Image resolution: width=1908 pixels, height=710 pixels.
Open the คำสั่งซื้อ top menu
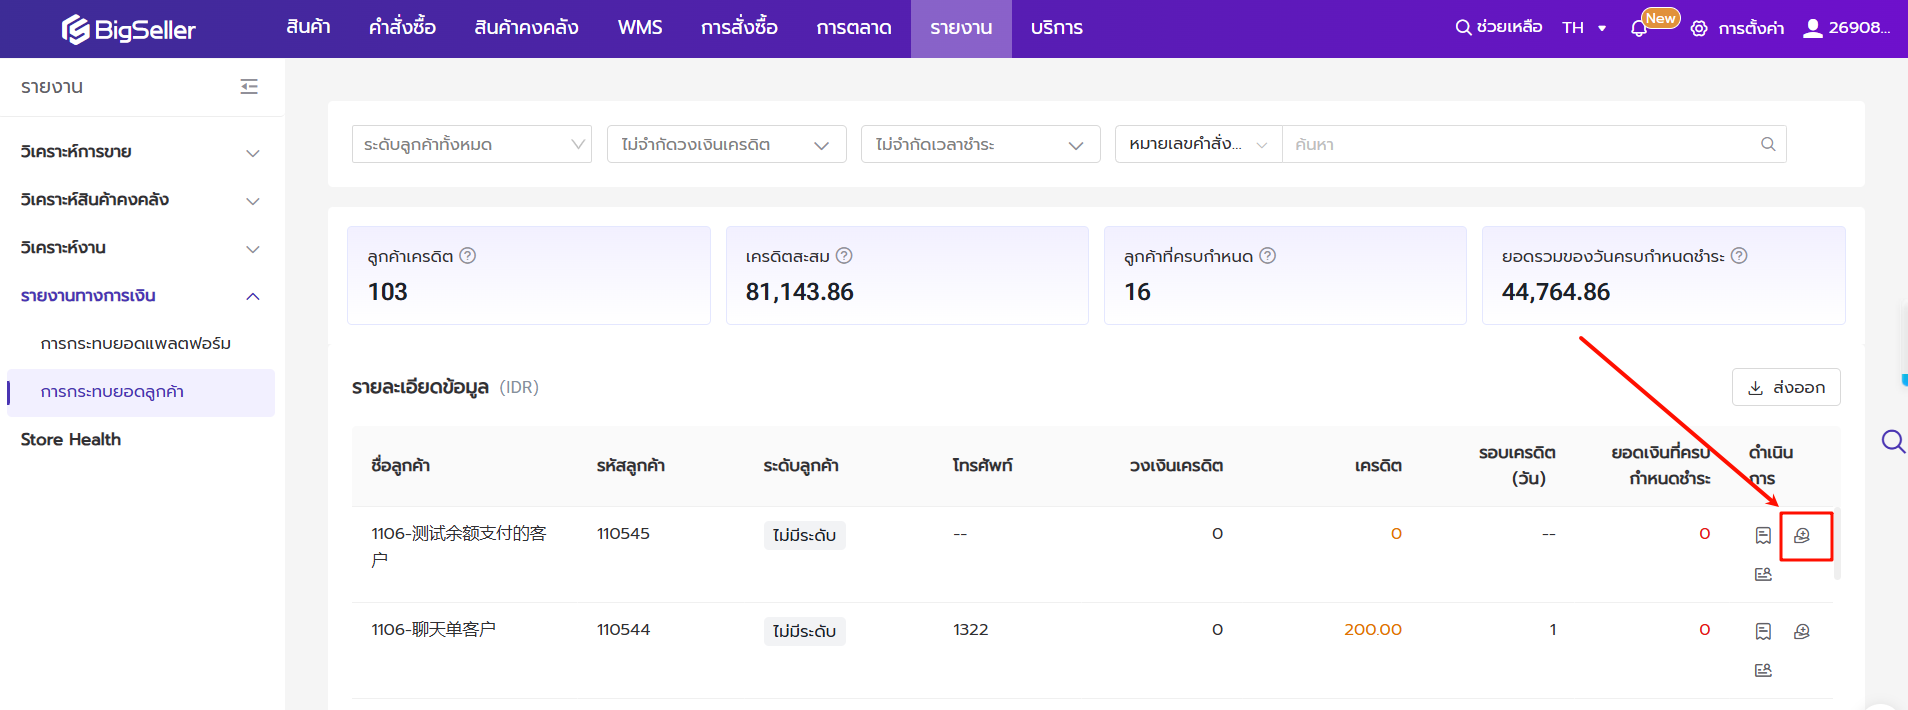click(x=402, y=28)
